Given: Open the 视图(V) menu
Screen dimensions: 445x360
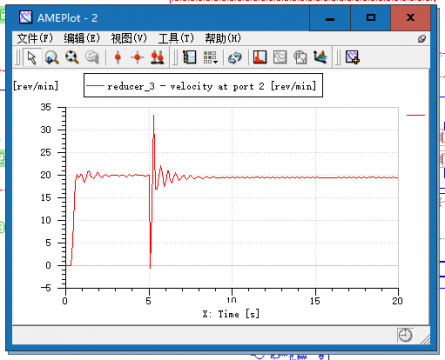Looking at the screenshot, I should point(129,38).
